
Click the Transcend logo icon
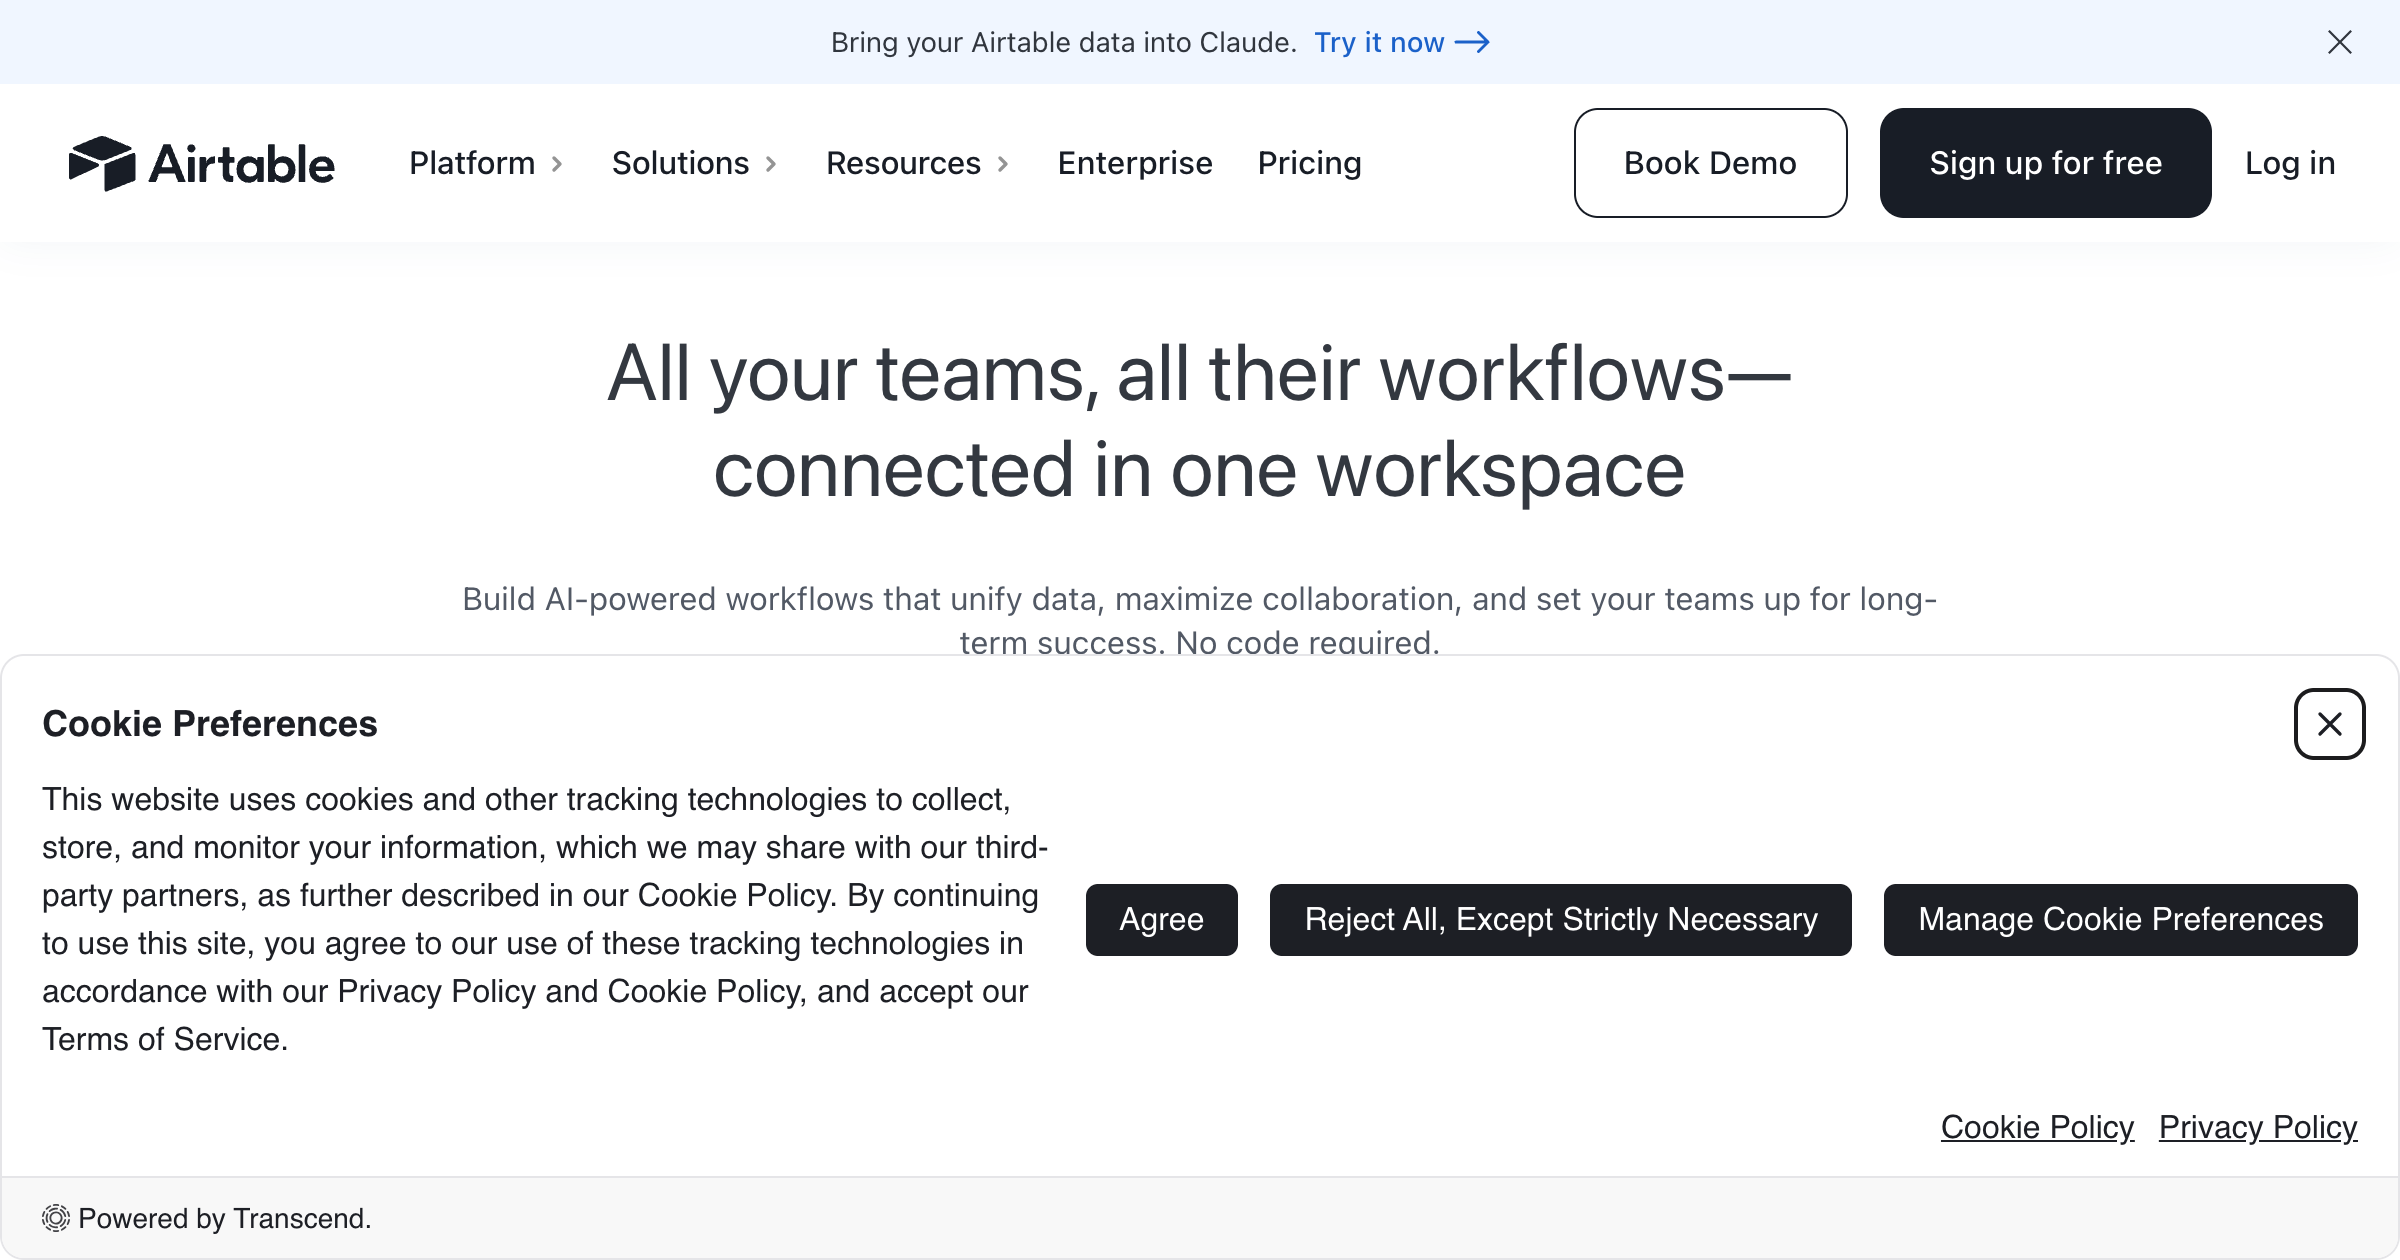tap(56, 1218)
